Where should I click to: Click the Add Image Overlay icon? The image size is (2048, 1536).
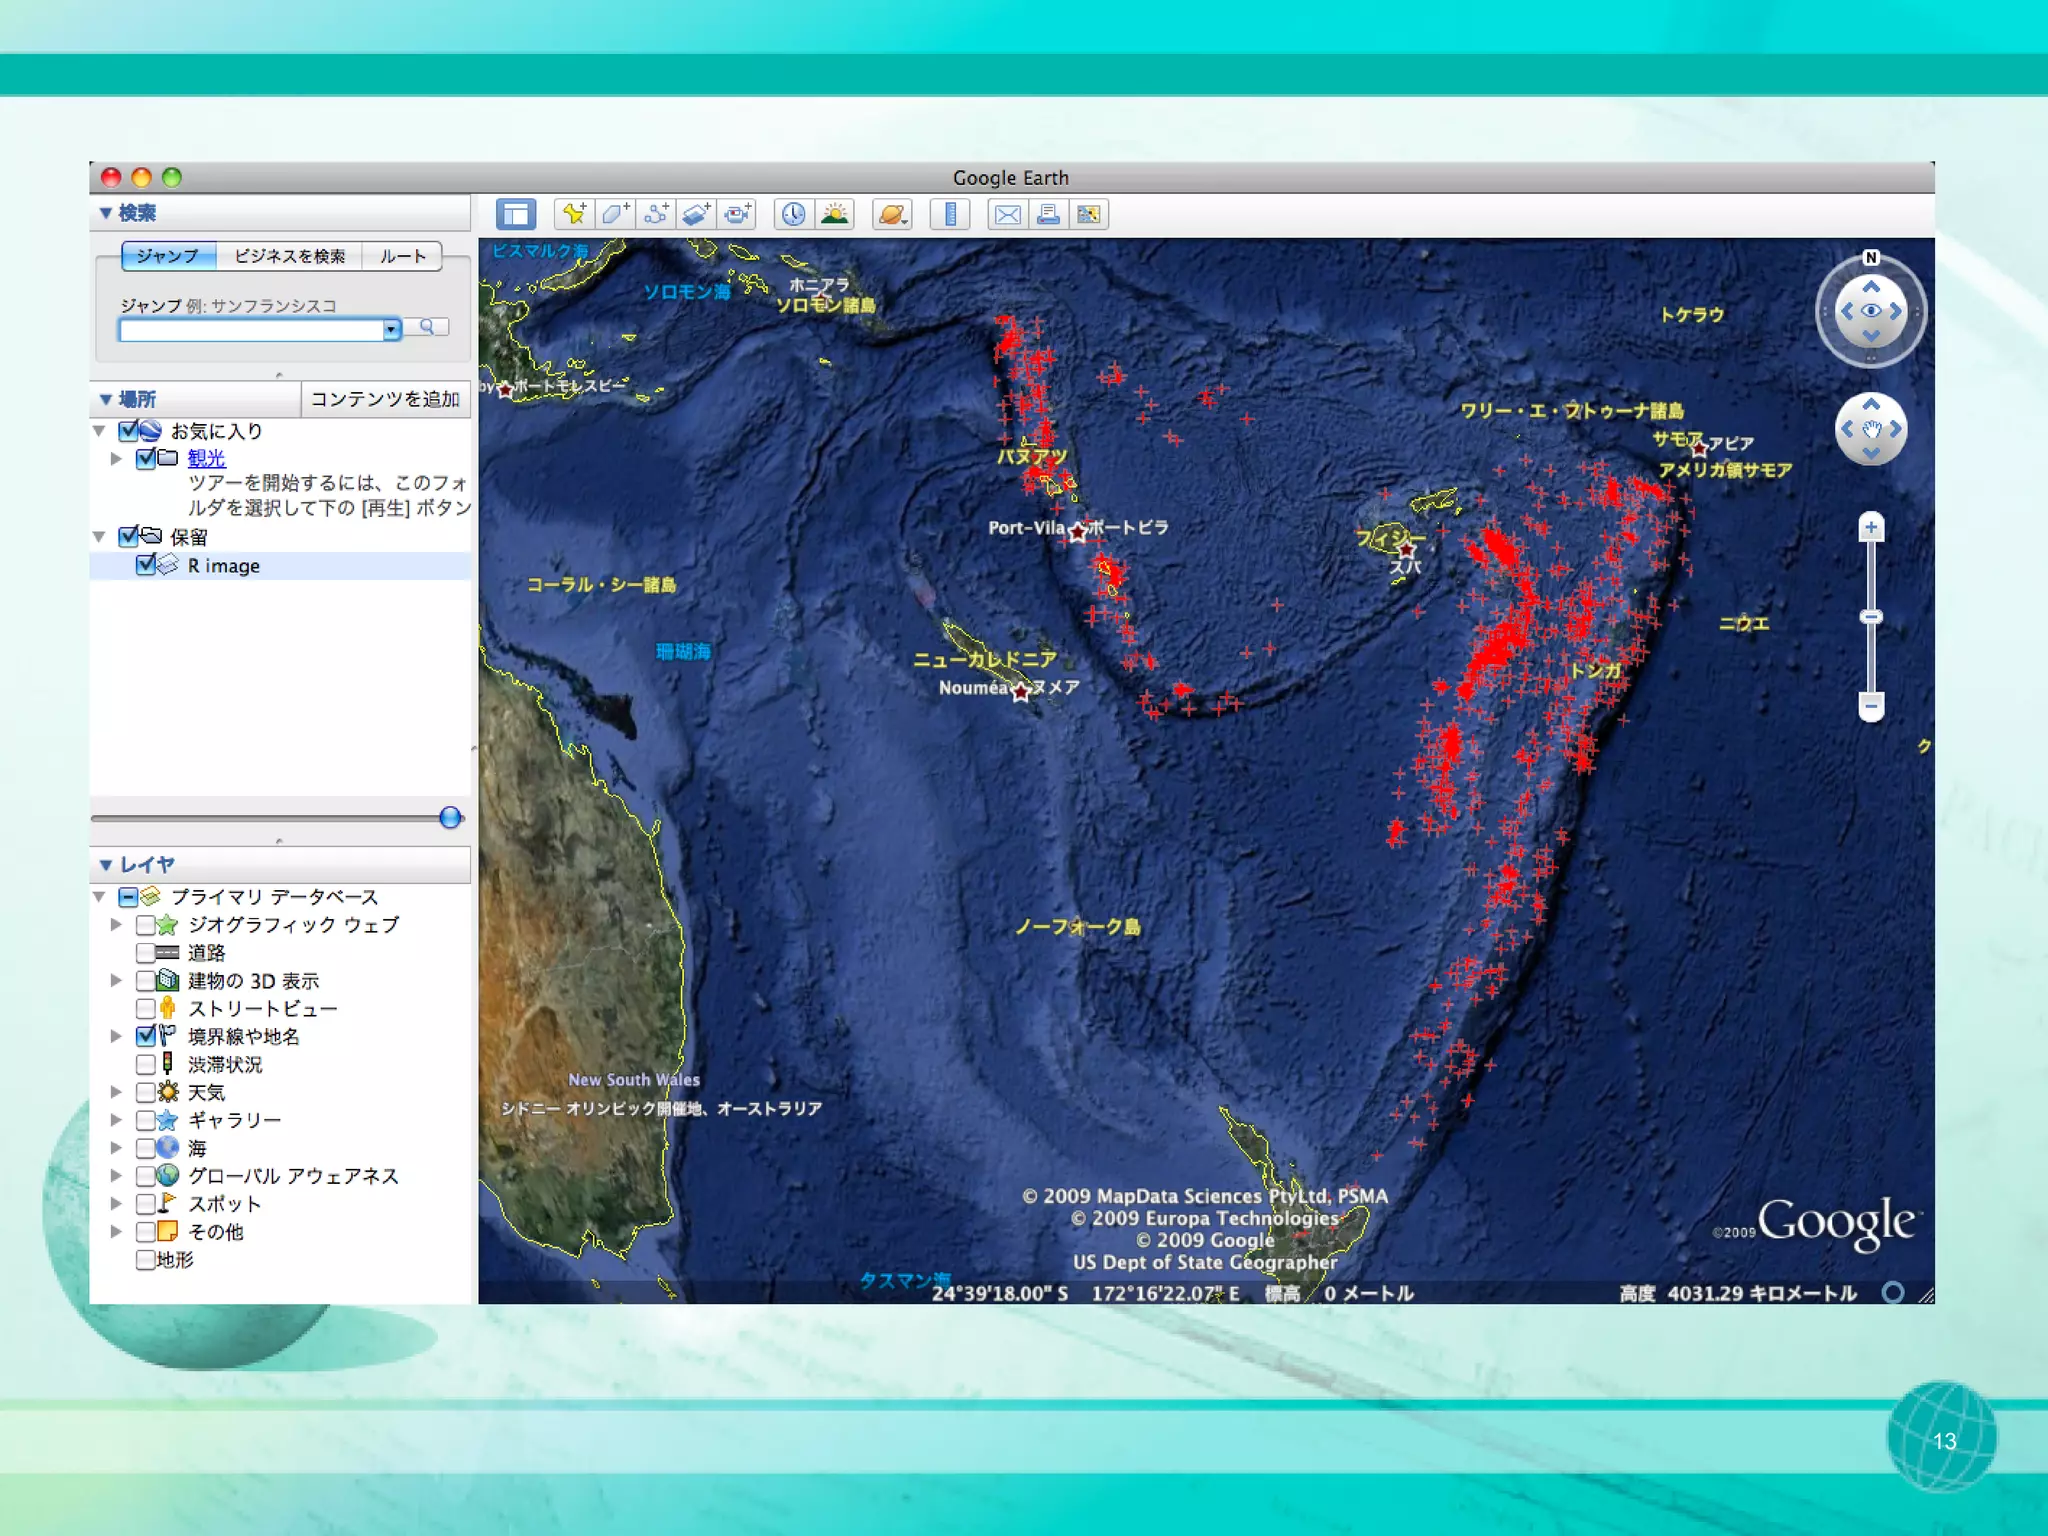pyautogui.click(x=696, y=214)
